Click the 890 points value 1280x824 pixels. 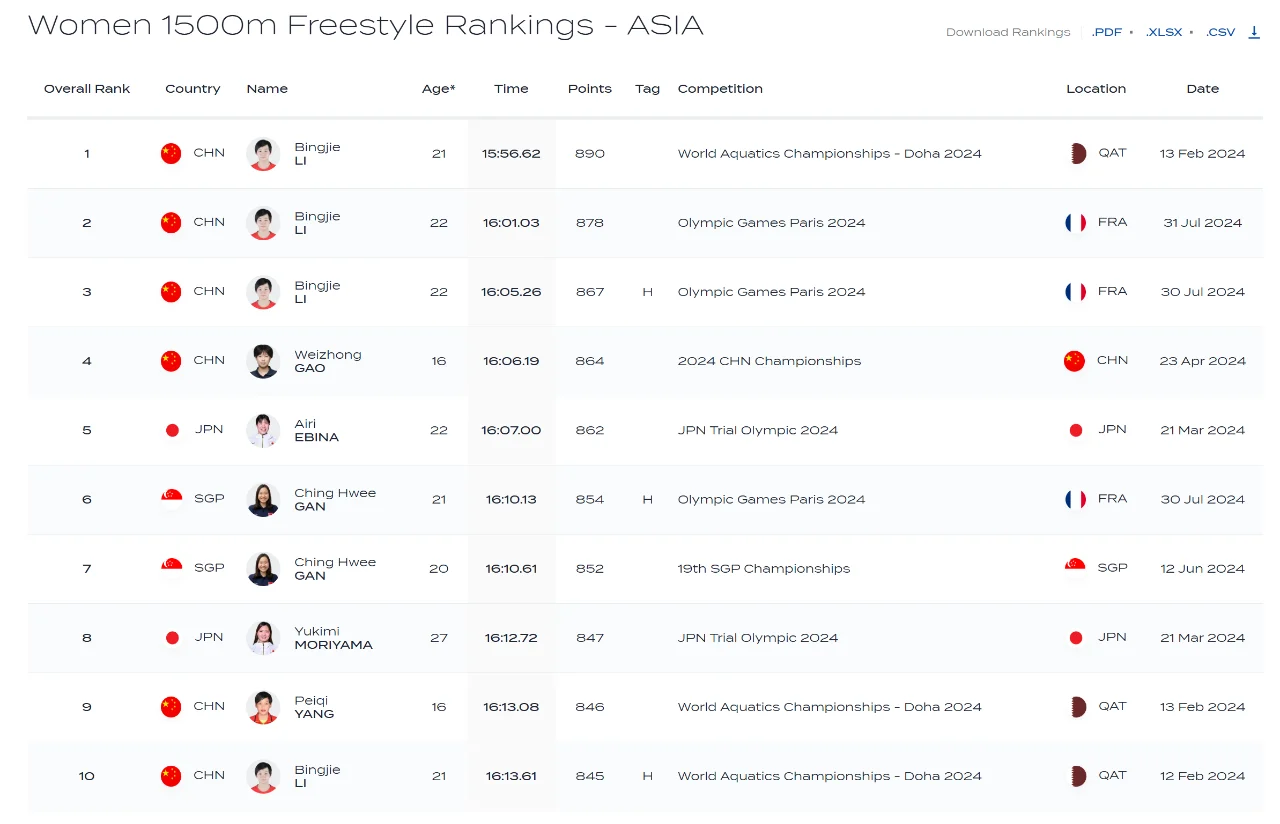click(x=590, y=154)
